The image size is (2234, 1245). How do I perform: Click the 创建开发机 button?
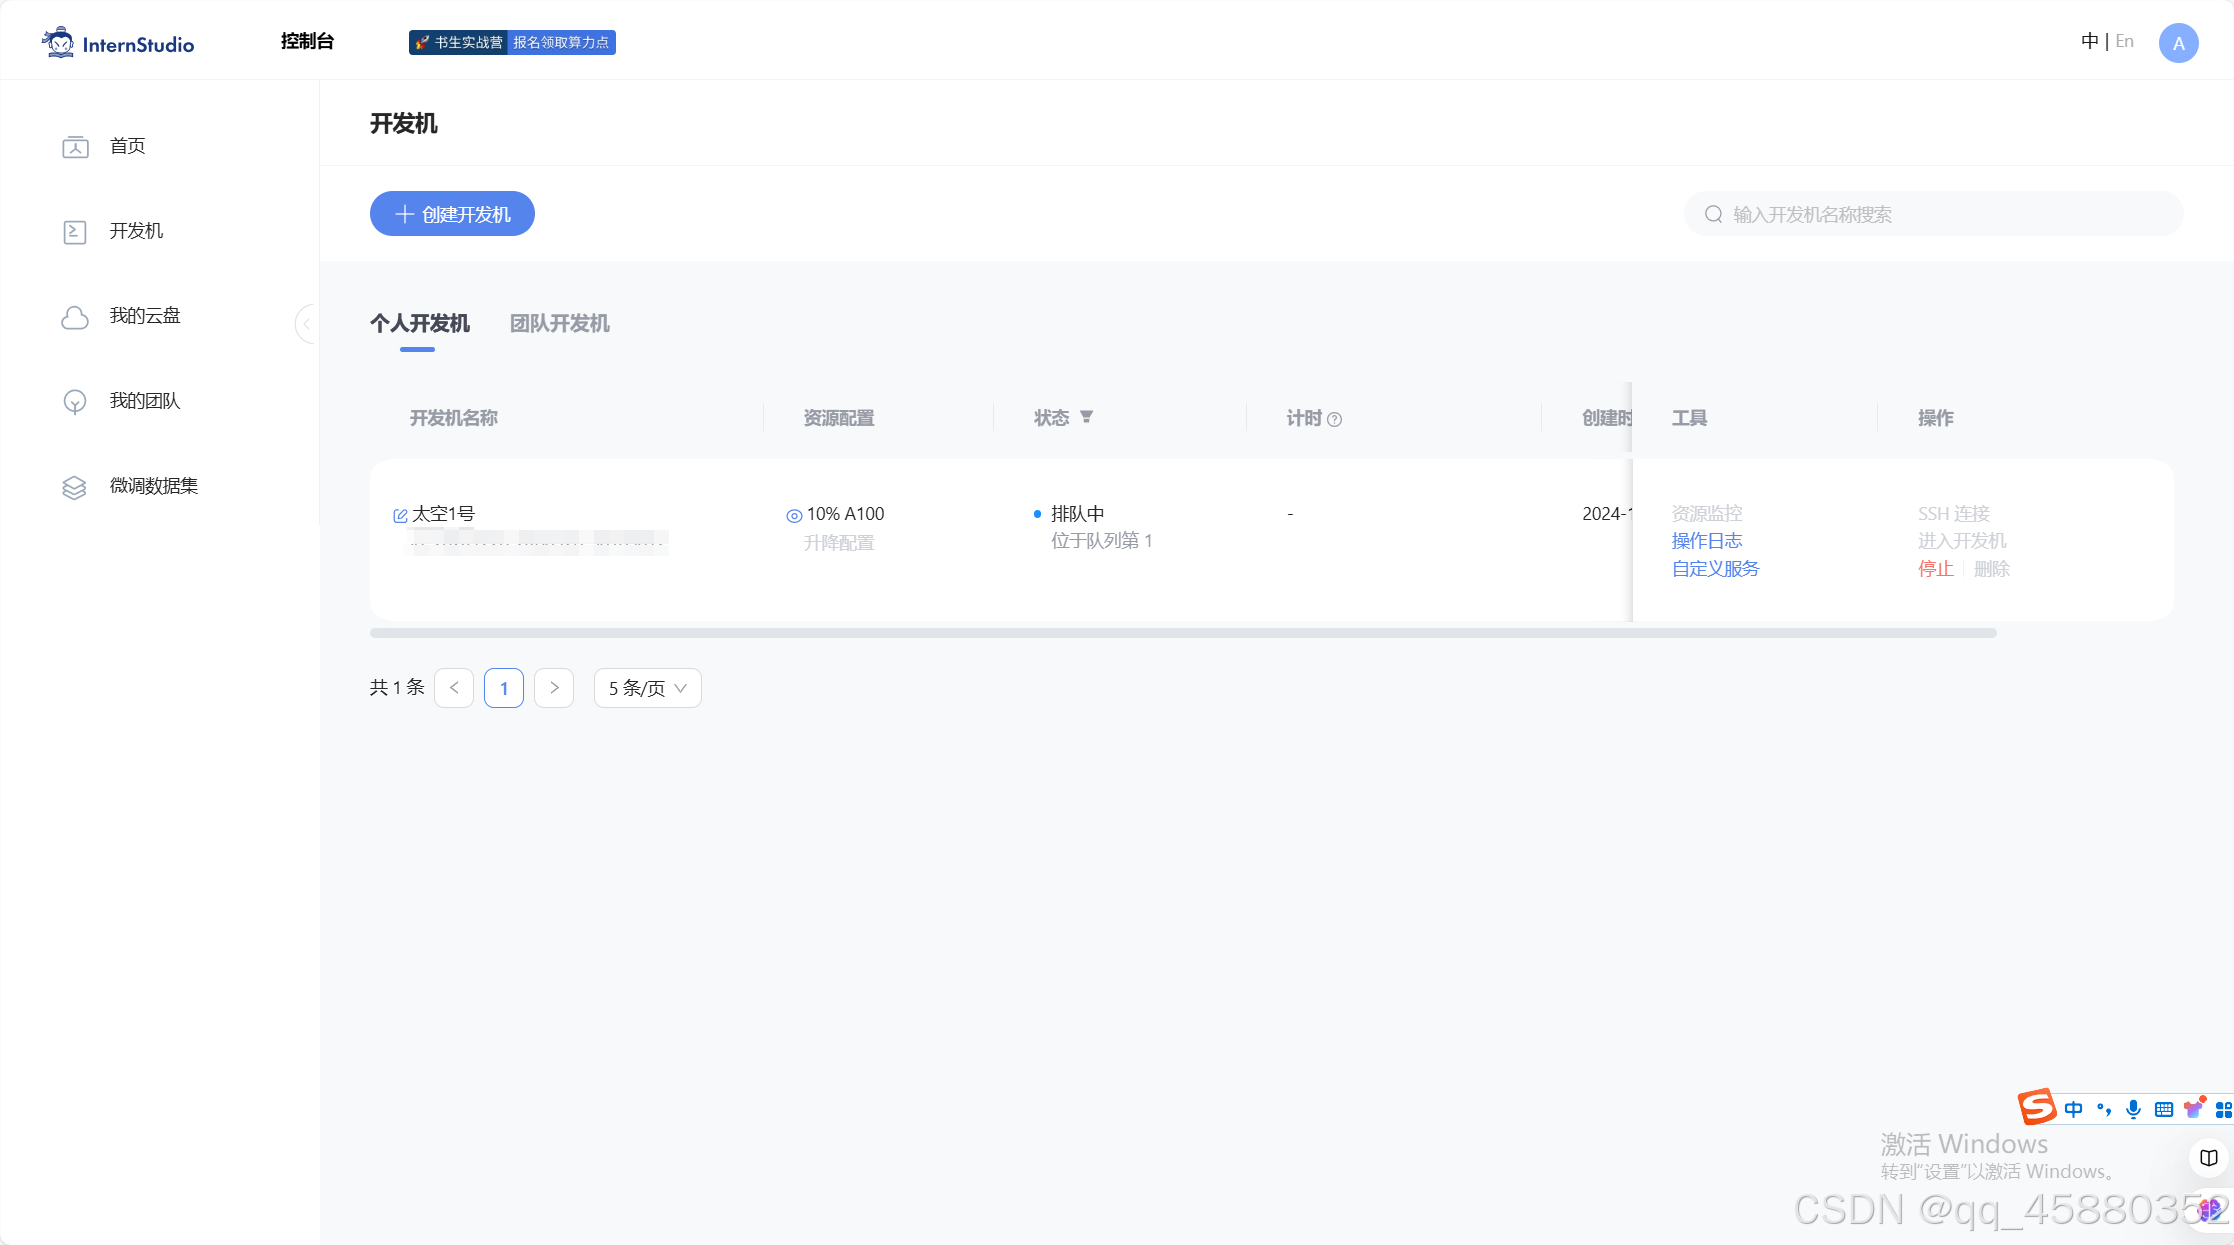[452, 214]
